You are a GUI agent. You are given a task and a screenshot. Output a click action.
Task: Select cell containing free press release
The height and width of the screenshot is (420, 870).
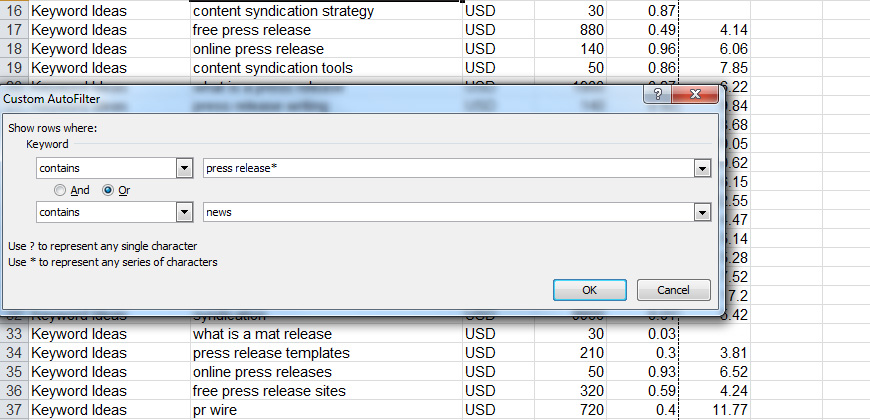point(326,29)
